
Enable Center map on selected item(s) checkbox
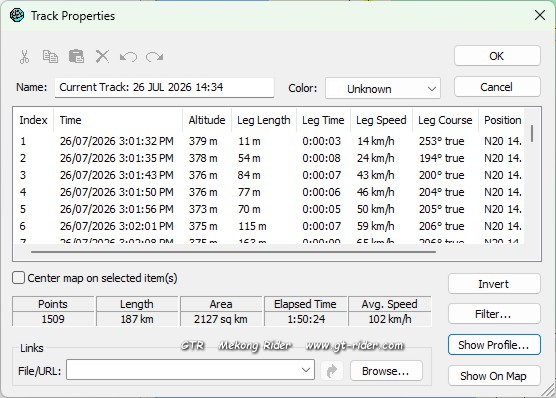coord(18,278)
